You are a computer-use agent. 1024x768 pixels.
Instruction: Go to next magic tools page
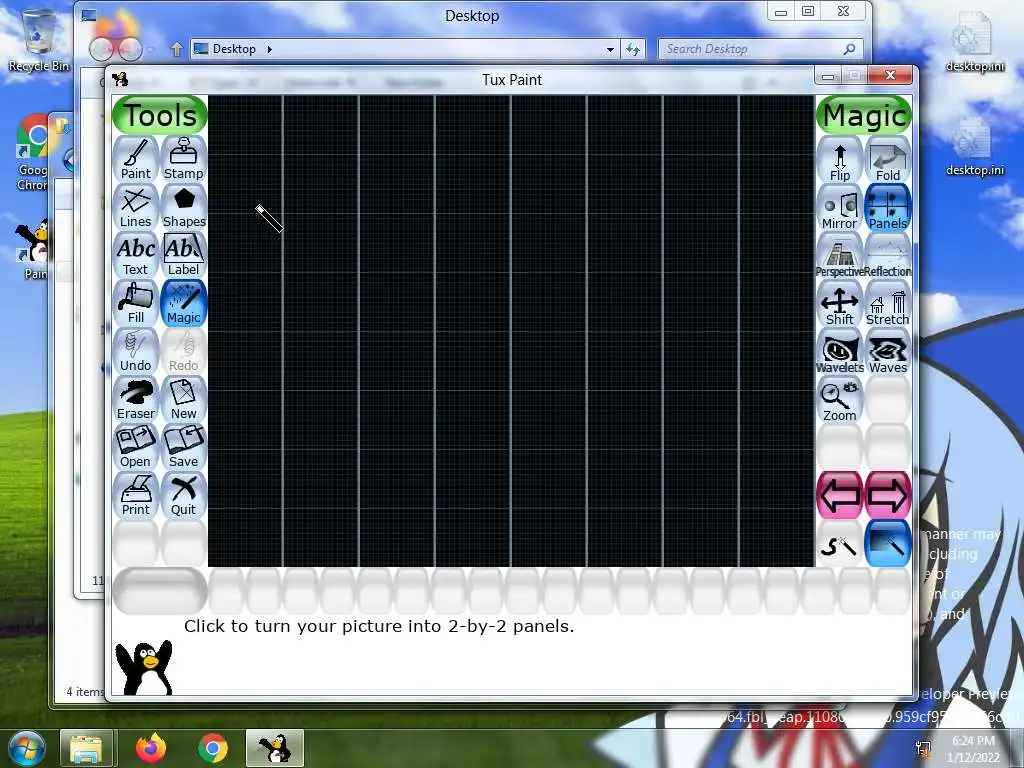pos(888,496)
